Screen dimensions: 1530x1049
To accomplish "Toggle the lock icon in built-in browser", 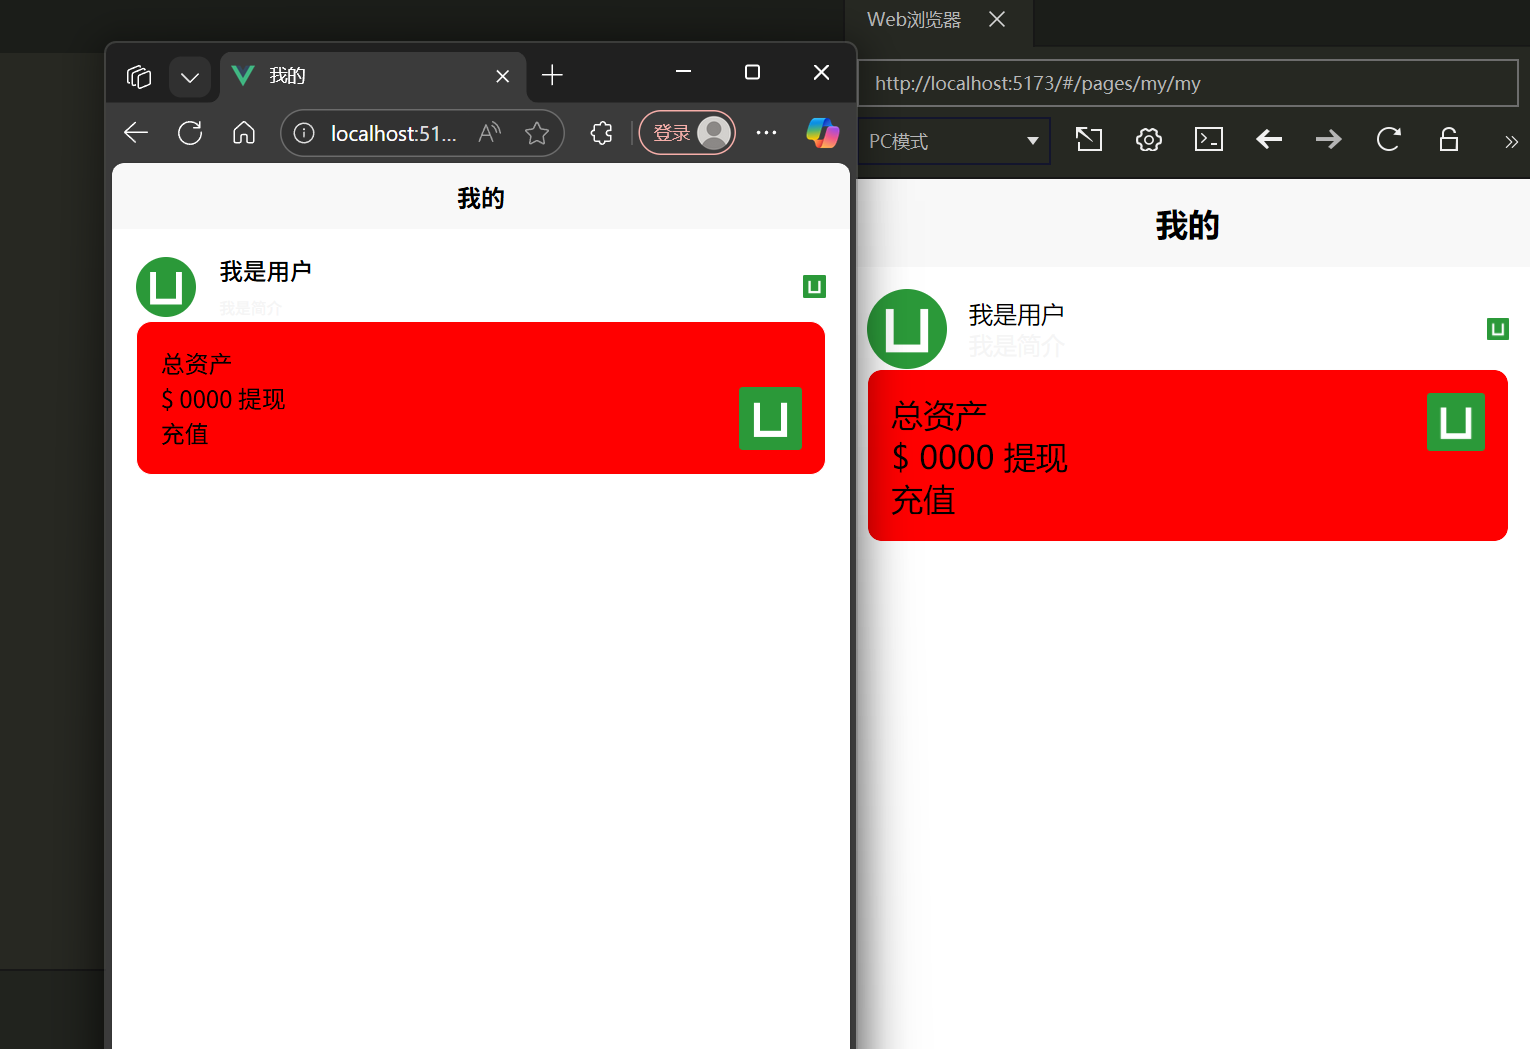I will 1448,140.
